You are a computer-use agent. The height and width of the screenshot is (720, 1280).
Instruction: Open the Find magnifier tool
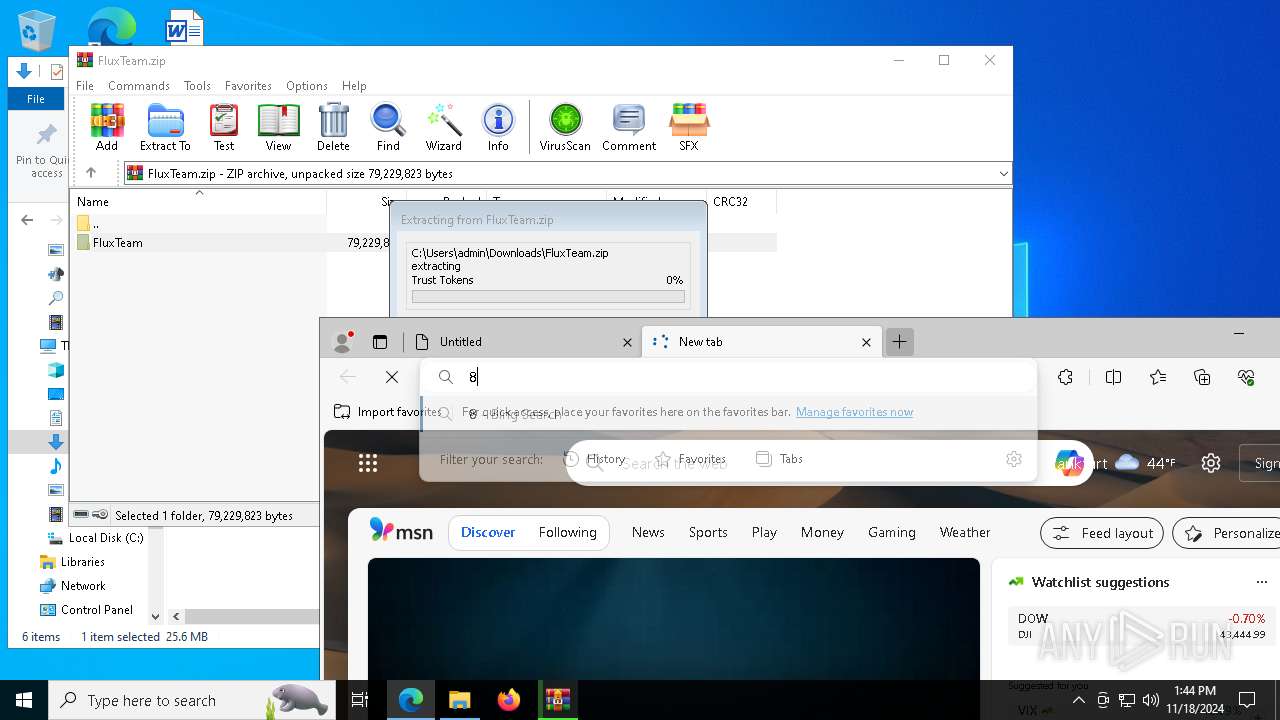pyautogui.click(x=388, y=127)
